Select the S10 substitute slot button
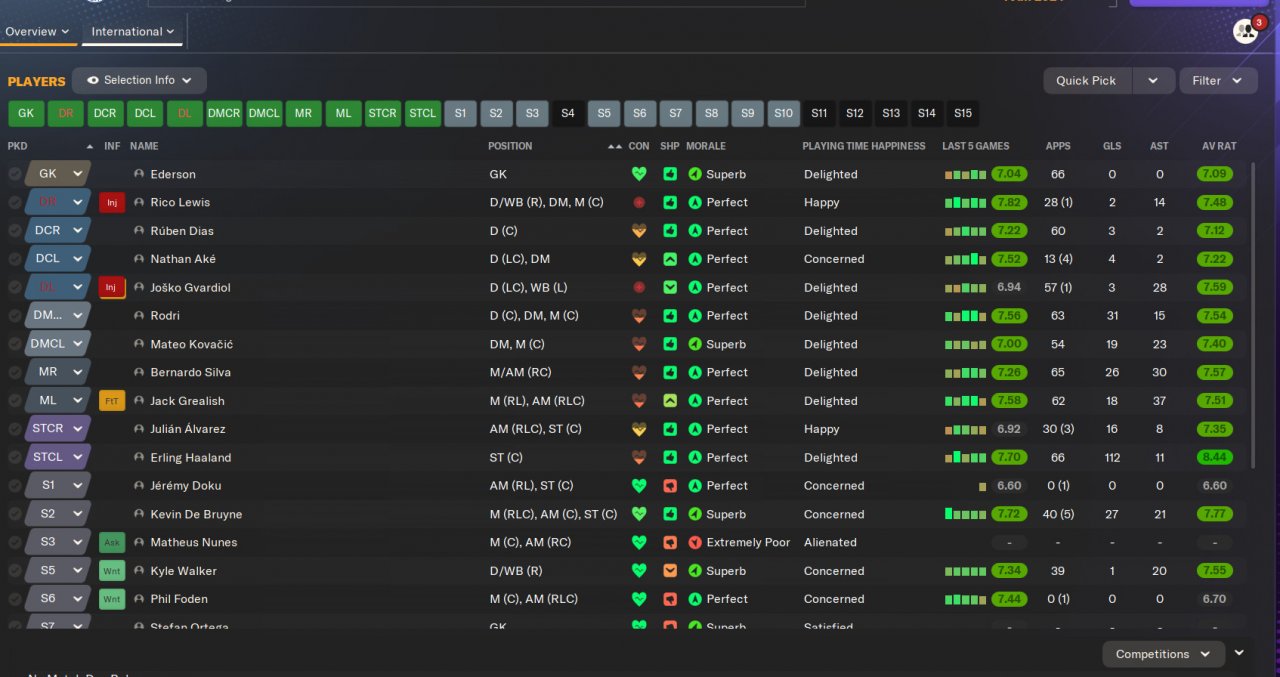1280x677 pixels. pos(783,113)
